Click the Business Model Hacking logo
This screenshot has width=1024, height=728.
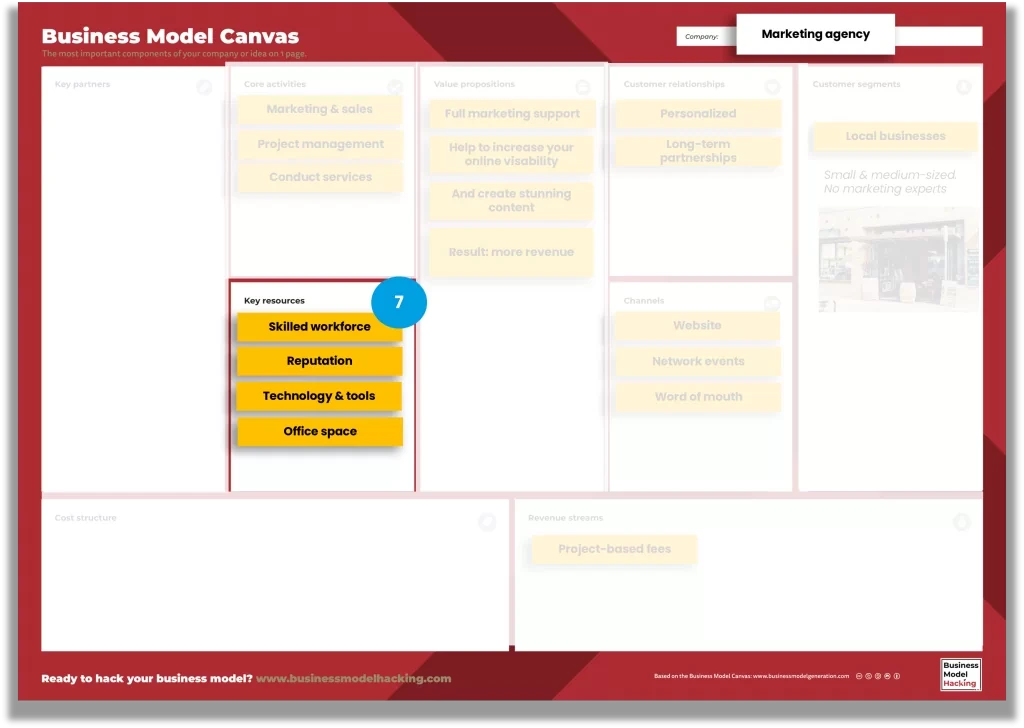[x=961, y=674]
